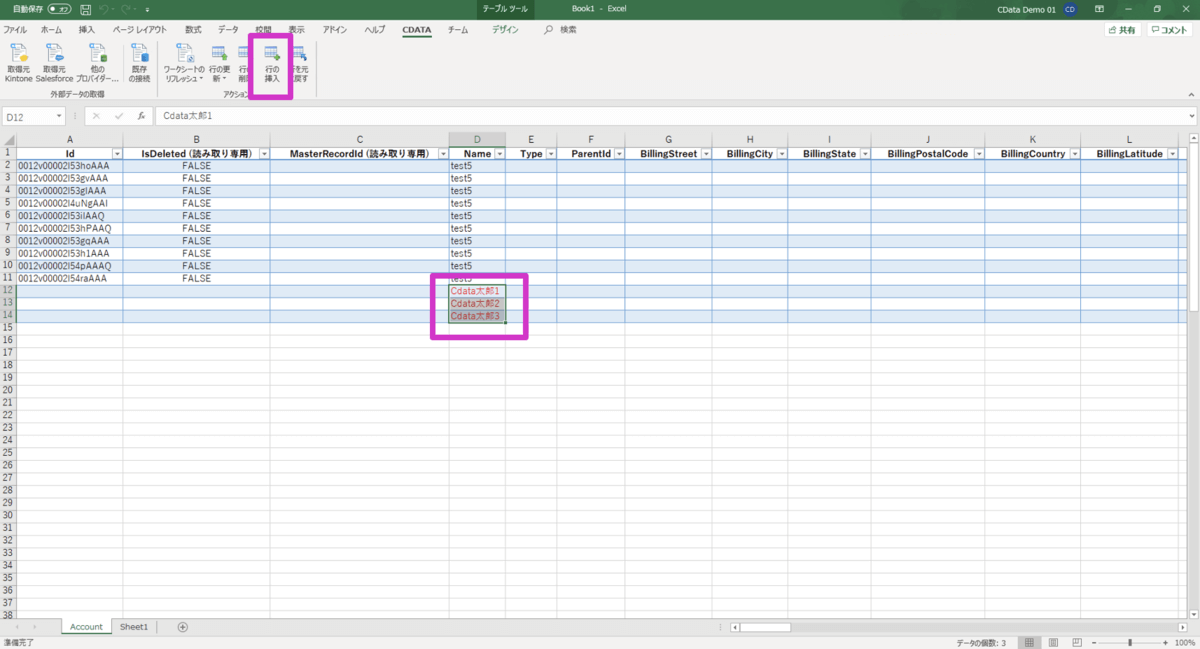Switch to Normal view in status bar
Viewport: 1200px width, 649px height.
(1030, 642)
